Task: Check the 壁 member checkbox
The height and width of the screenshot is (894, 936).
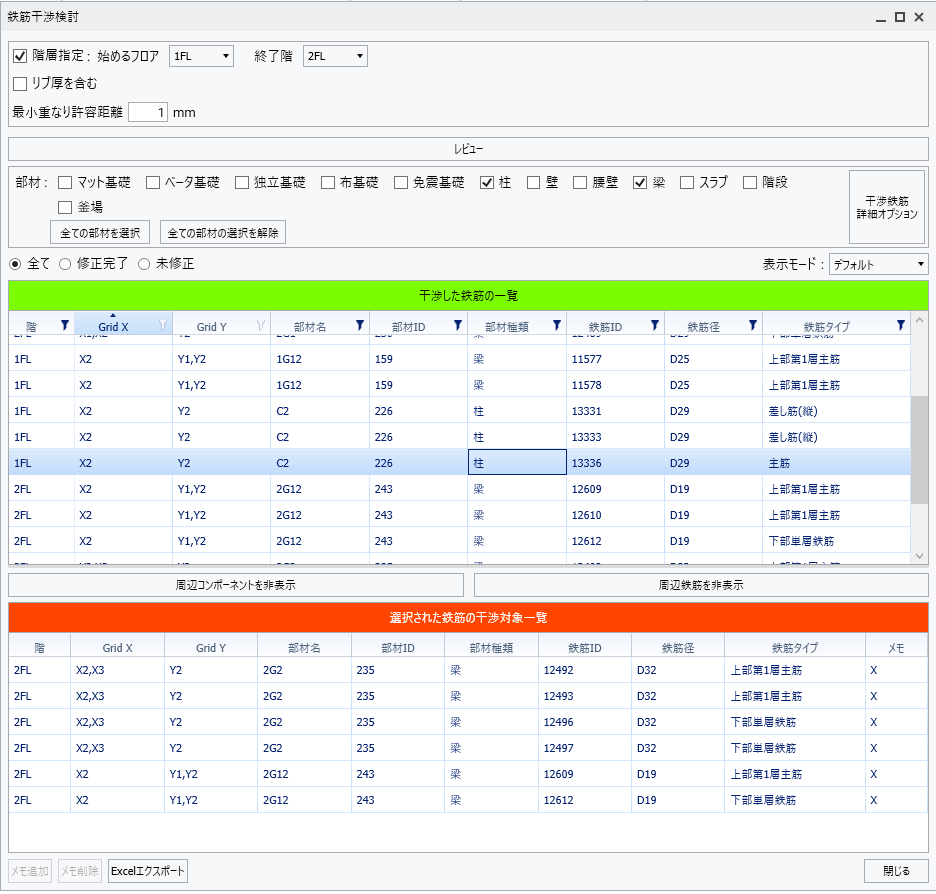Action: coord(534,182)
